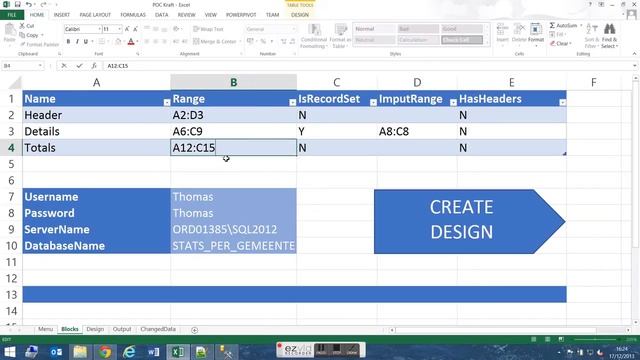640x360 pixels.
Task: Switch to the INSERT ribbon tab
Action: 62,15
